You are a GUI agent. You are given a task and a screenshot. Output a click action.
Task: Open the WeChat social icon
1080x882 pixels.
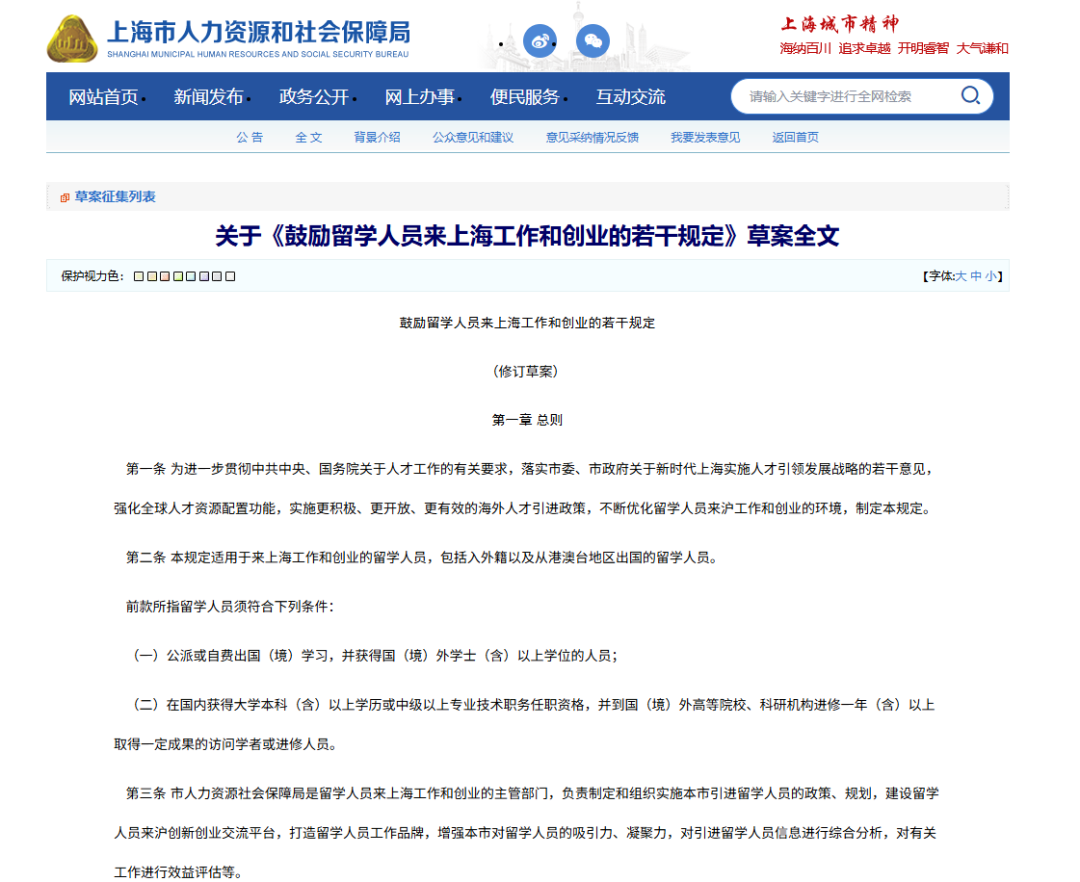593,40
